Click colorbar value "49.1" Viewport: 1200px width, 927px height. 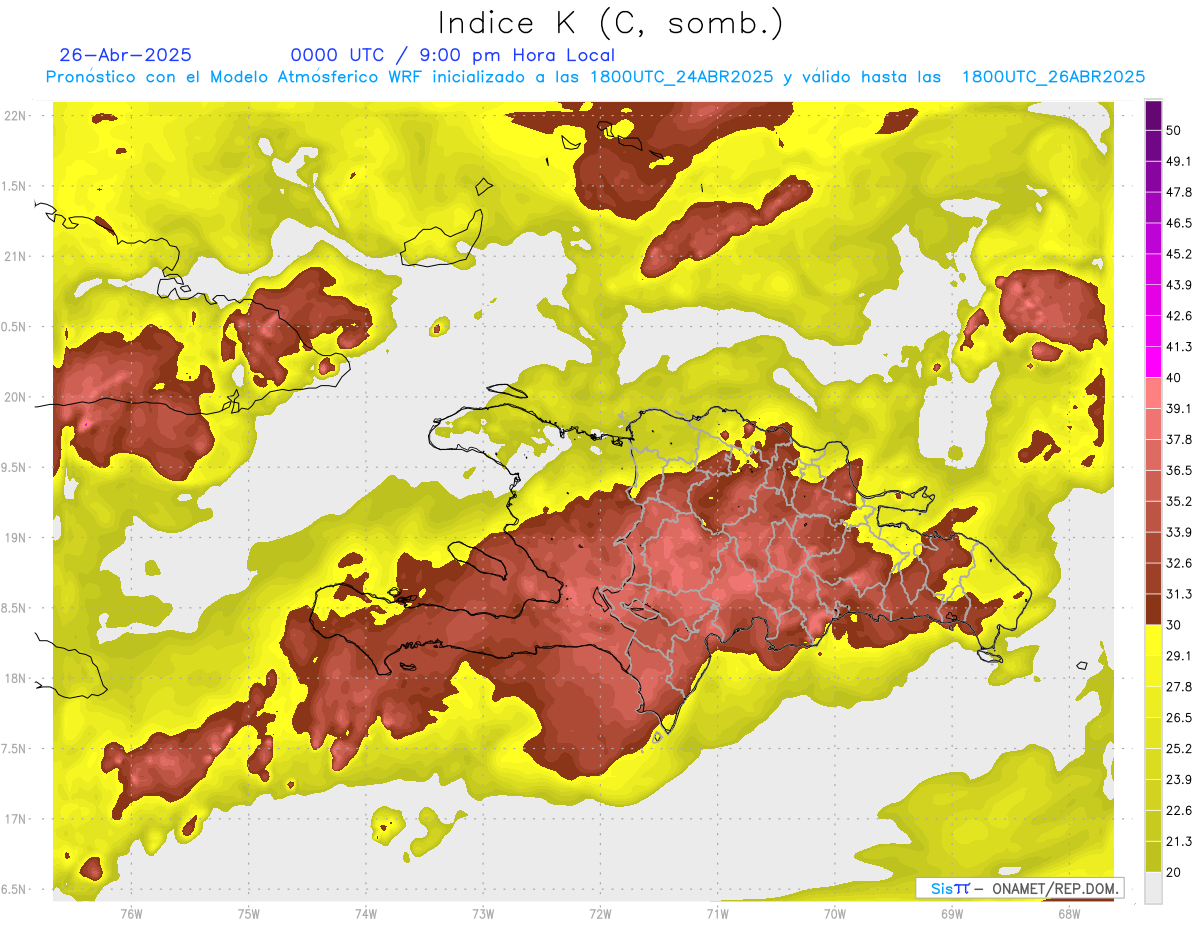pyautogui.click(x=1179, y=161)
